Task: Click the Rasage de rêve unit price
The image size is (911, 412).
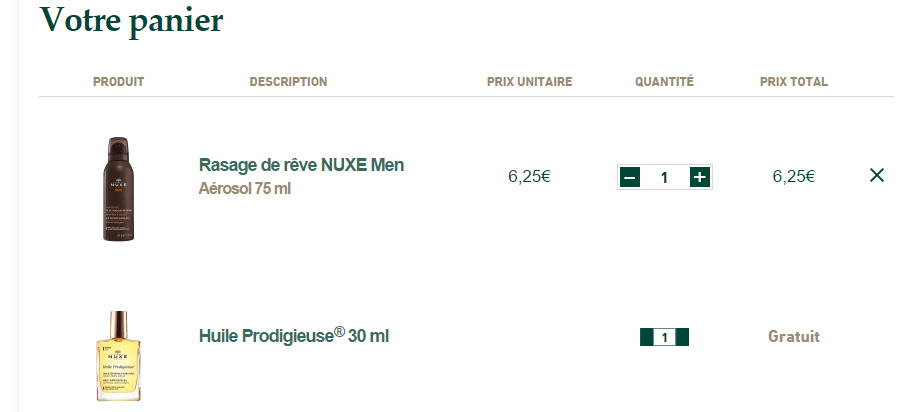Action: tap(529, 177)
